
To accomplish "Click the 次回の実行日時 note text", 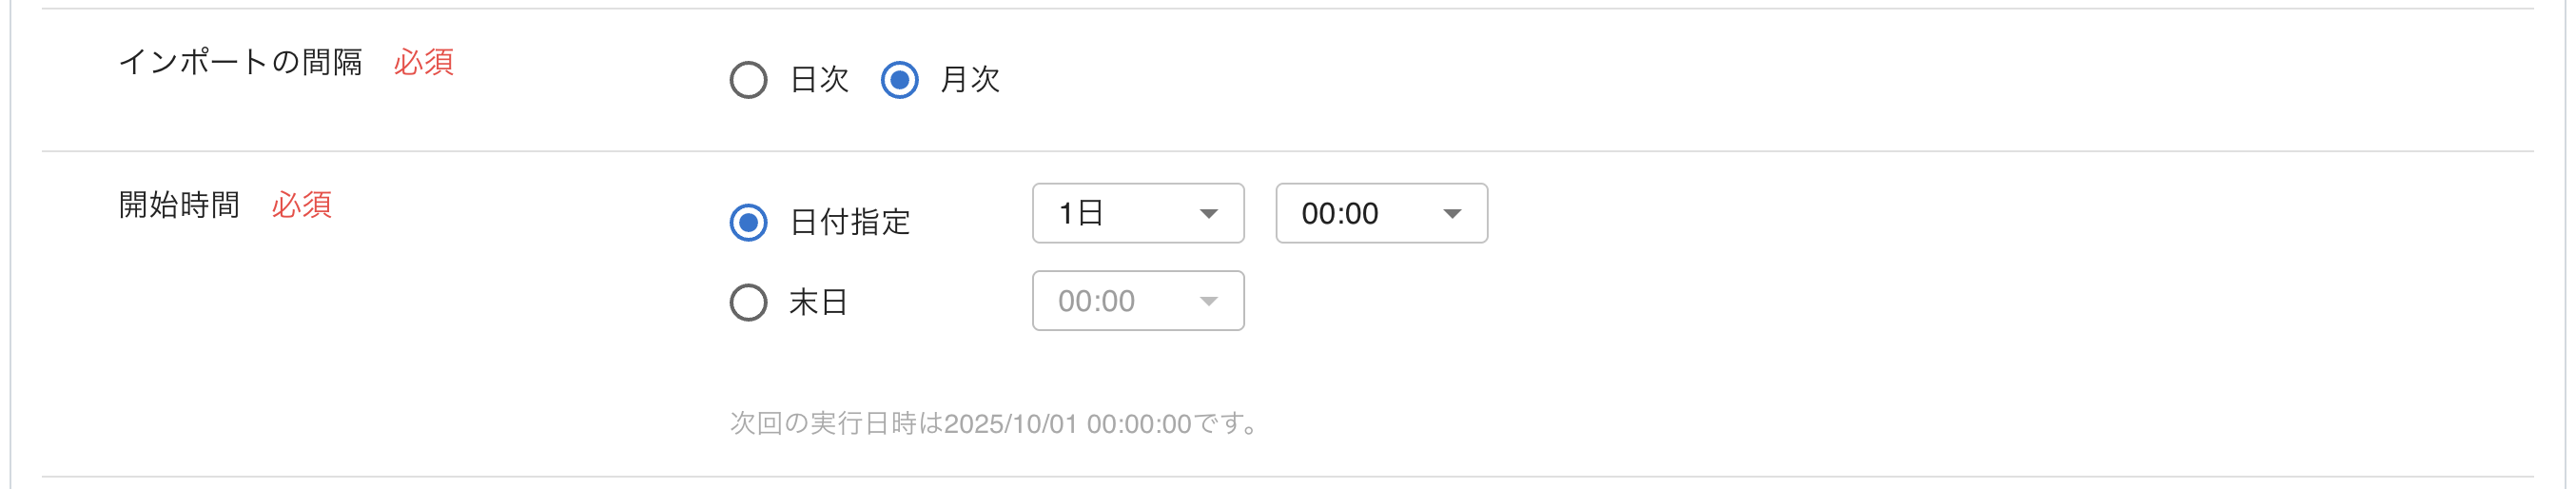I will click(994, 424).
